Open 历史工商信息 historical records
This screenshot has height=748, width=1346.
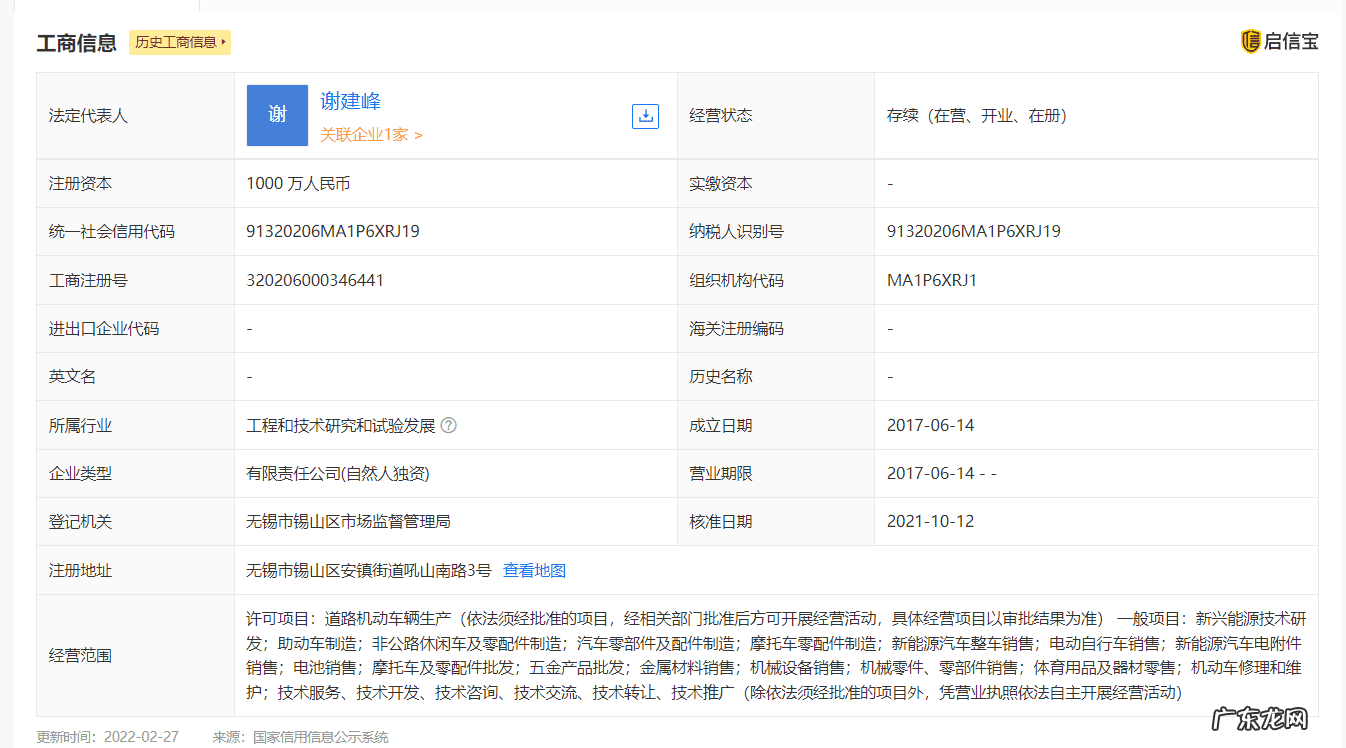pos(178,43)
